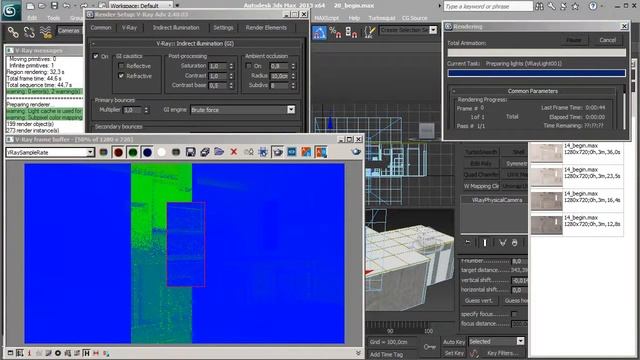
Task: Click the Guess vert. button
Action: (478, 300)
